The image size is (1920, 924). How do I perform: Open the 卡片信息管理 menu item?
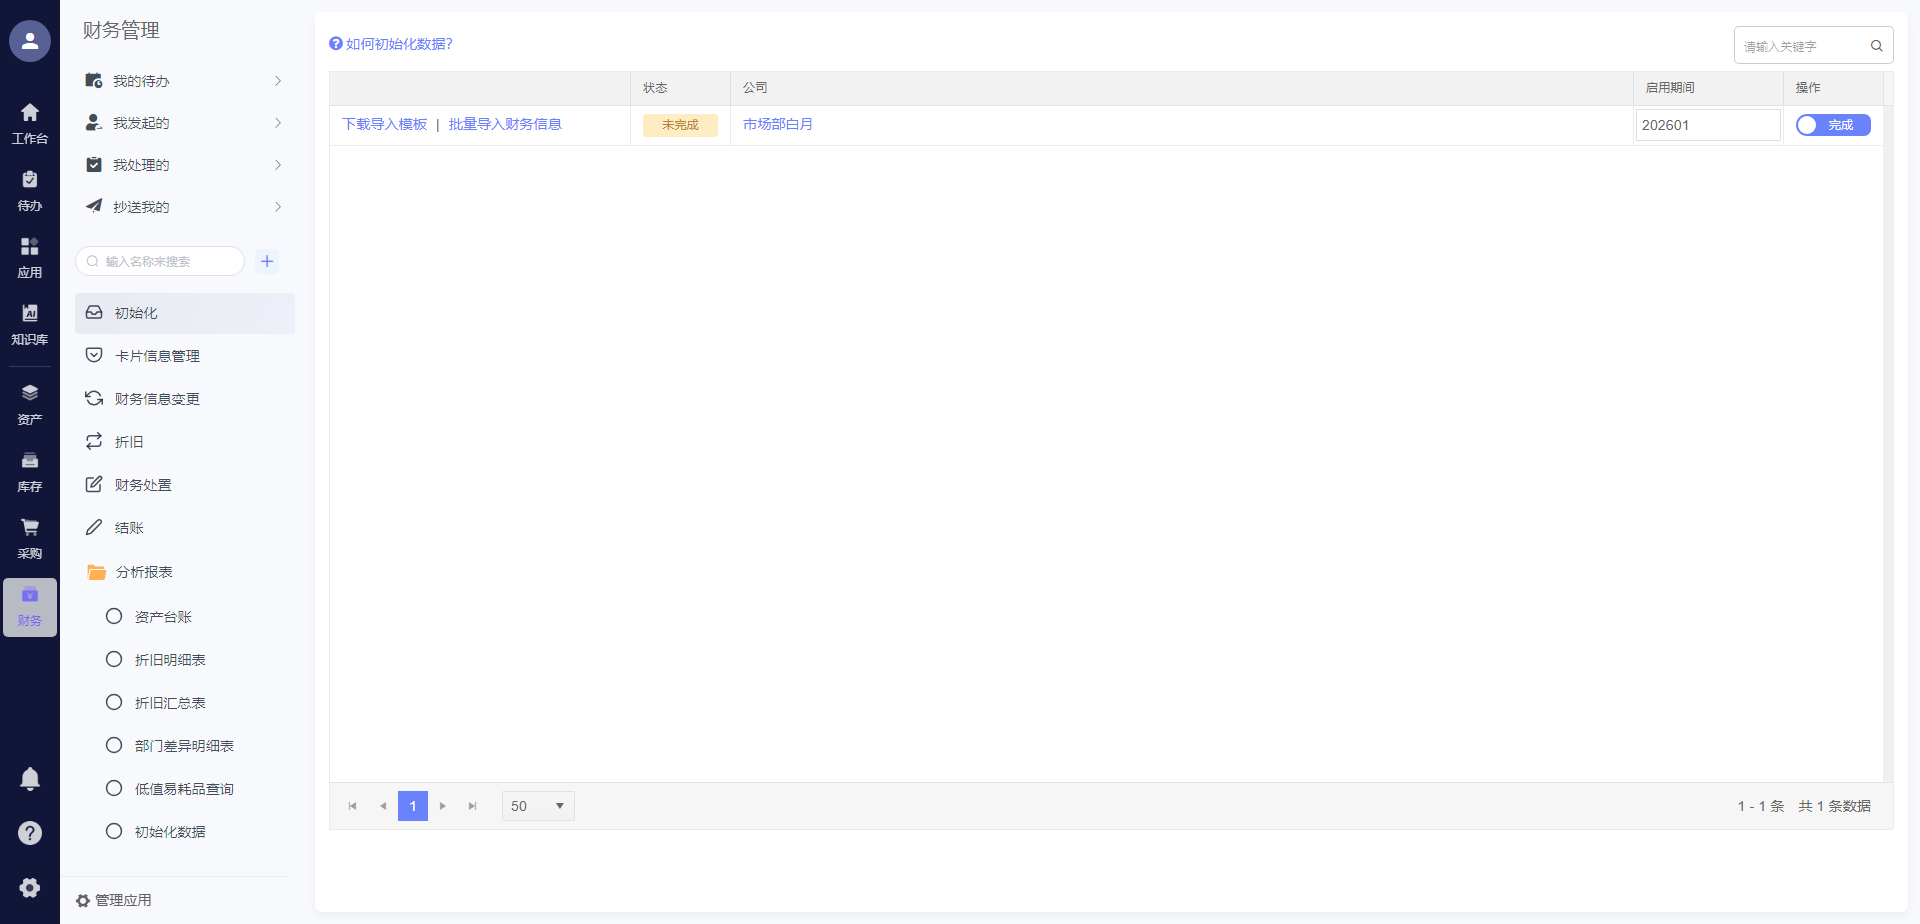[157, 356]
